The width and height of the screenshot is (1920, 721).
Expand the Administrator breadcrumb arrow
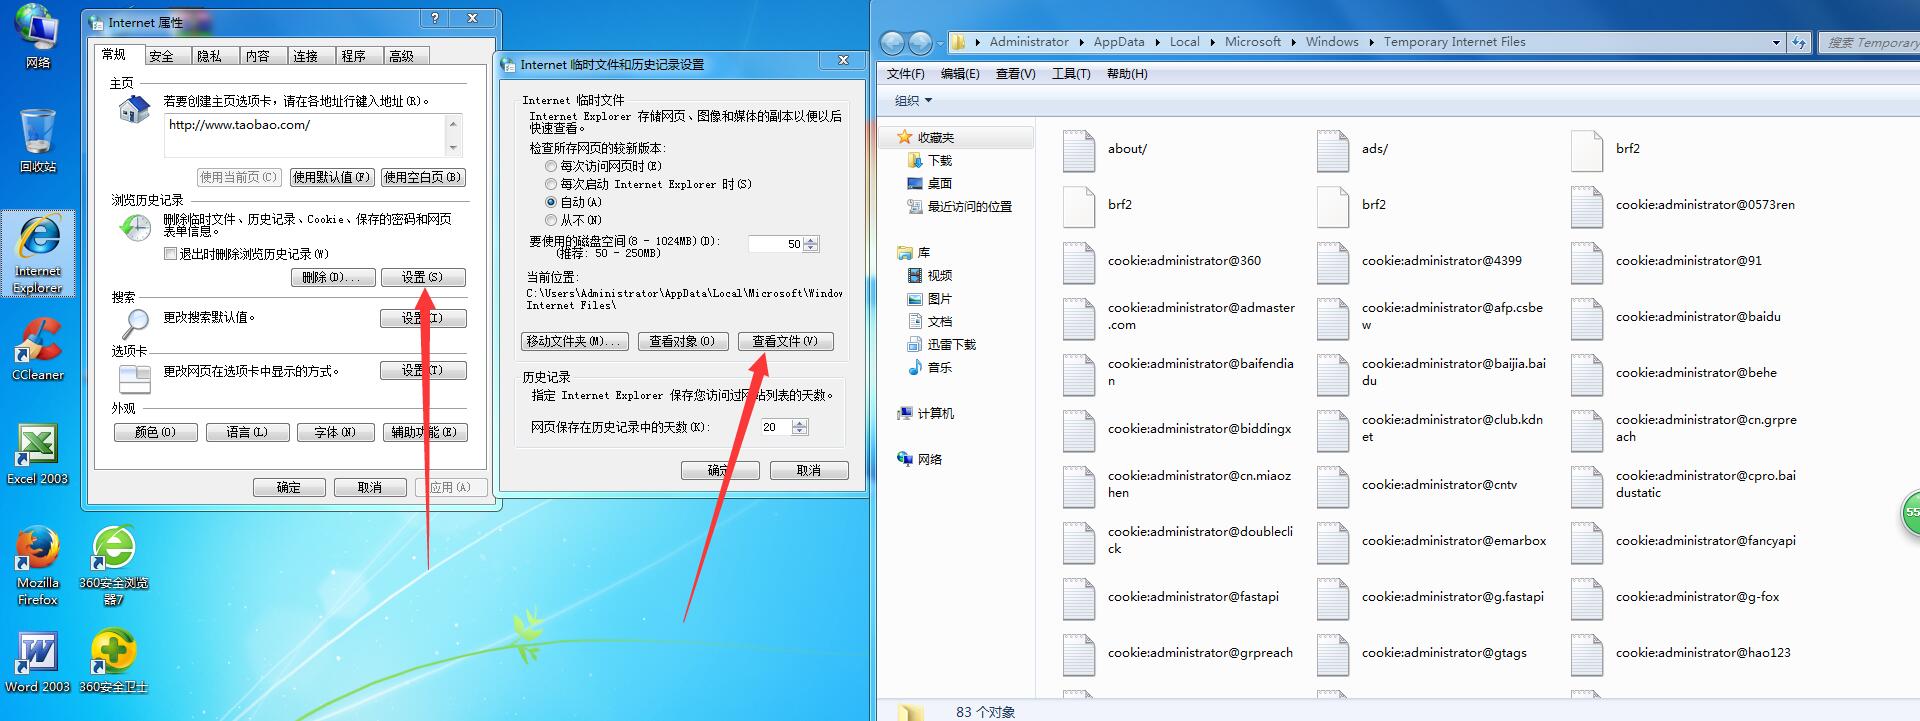1081,42
